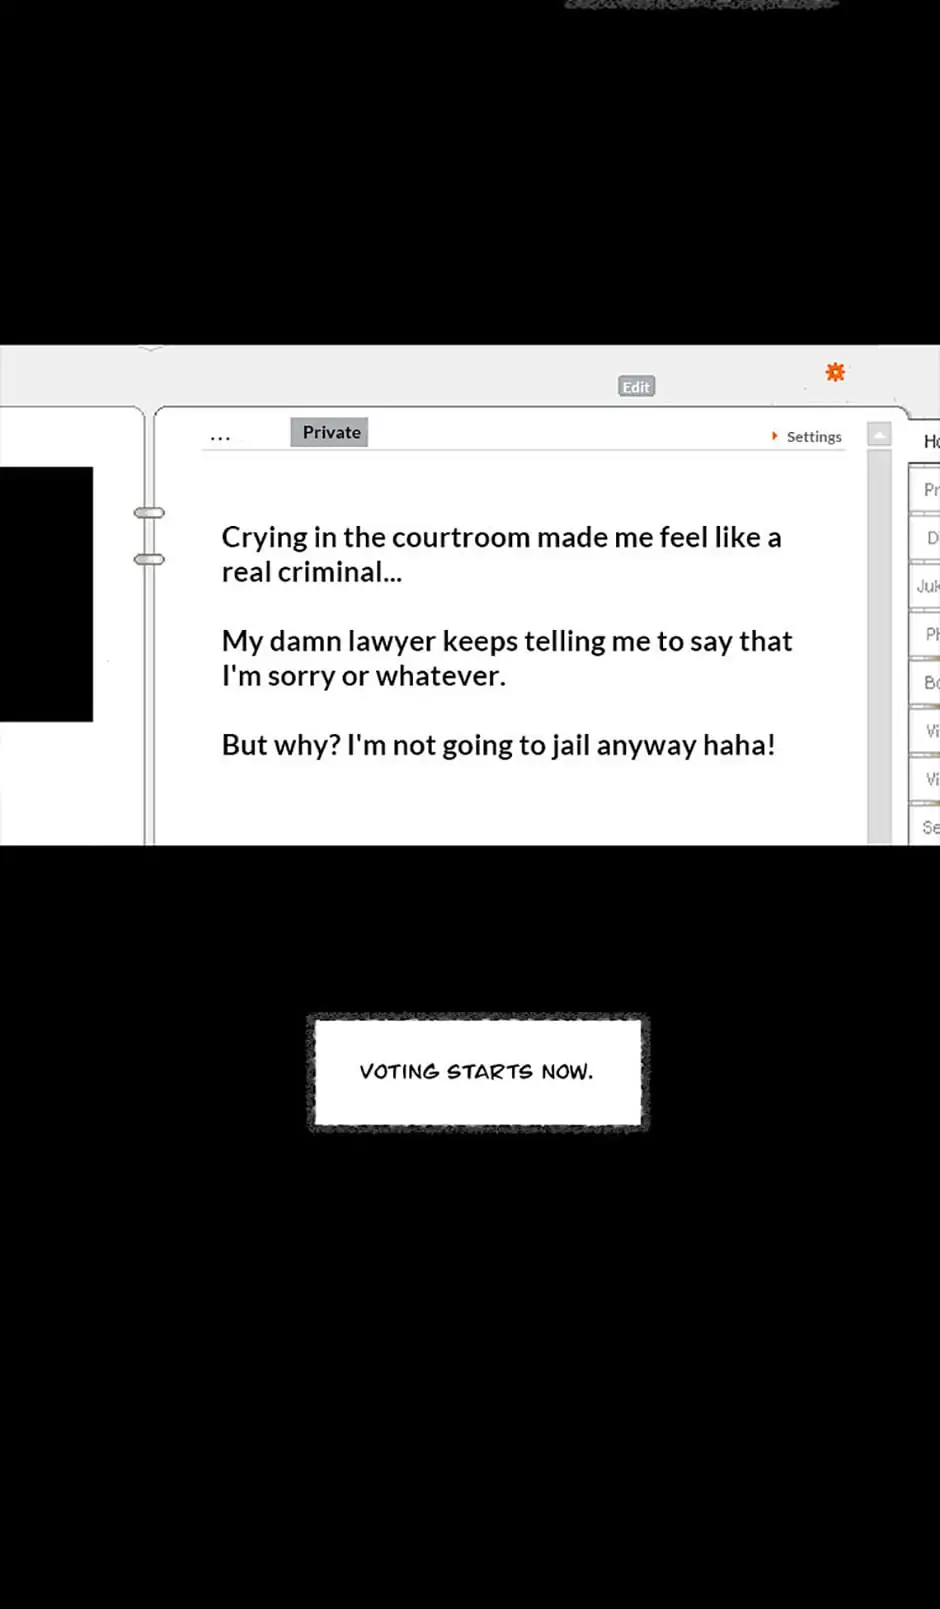Image resolution: width=940 pixels, height=1609 pixels.
Task: Open the 'Juk' side tab
Action: (927, 586)
